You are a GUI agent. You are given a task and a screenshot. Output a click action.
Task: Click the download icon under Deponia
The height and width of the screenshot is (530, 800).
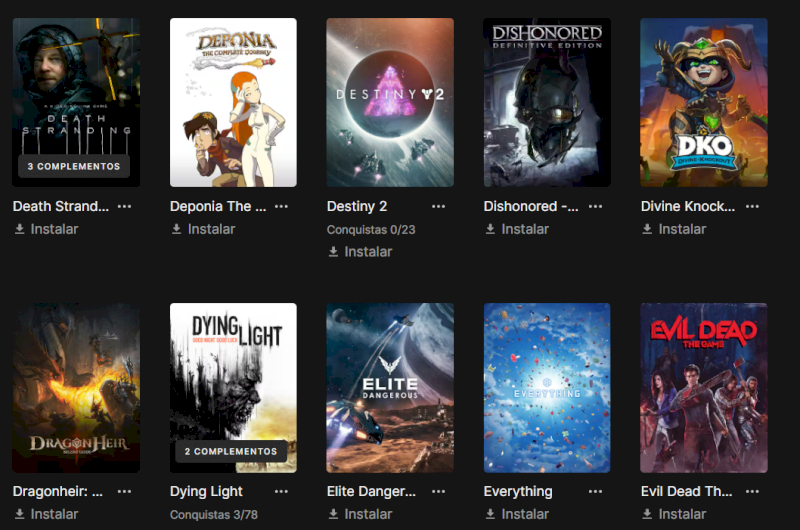coord(177,229)
